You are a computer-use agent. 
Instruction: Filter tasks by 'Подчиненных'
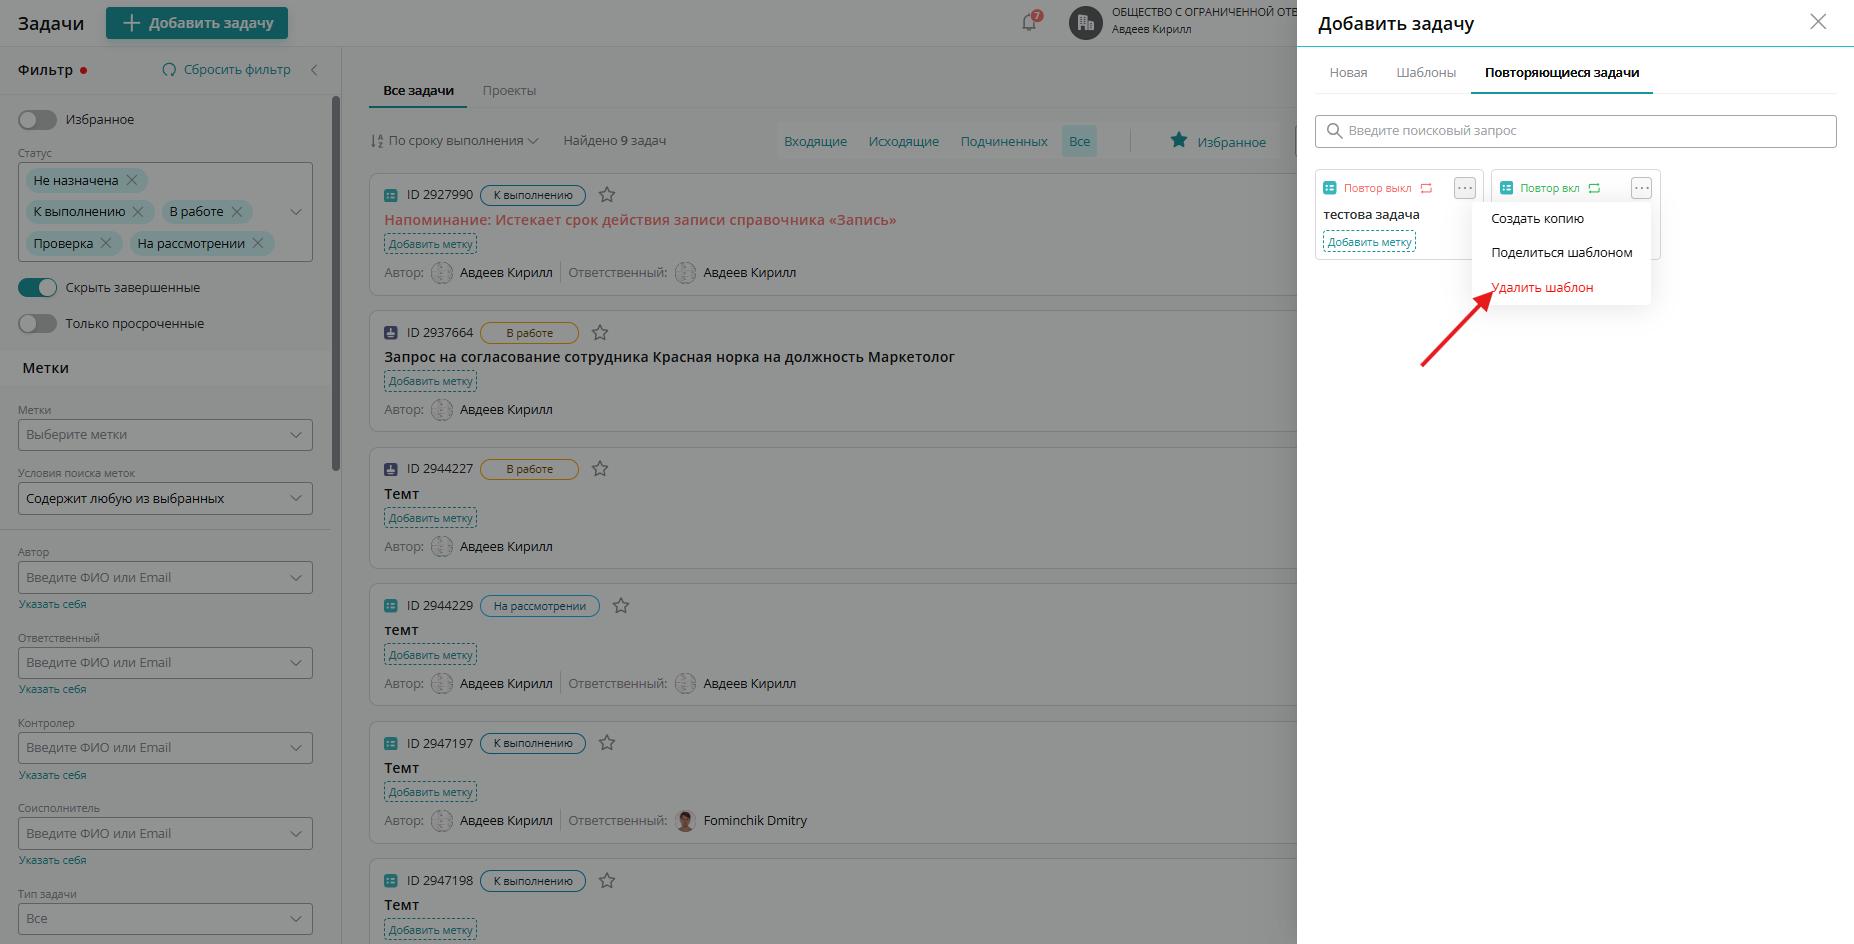1004,141
